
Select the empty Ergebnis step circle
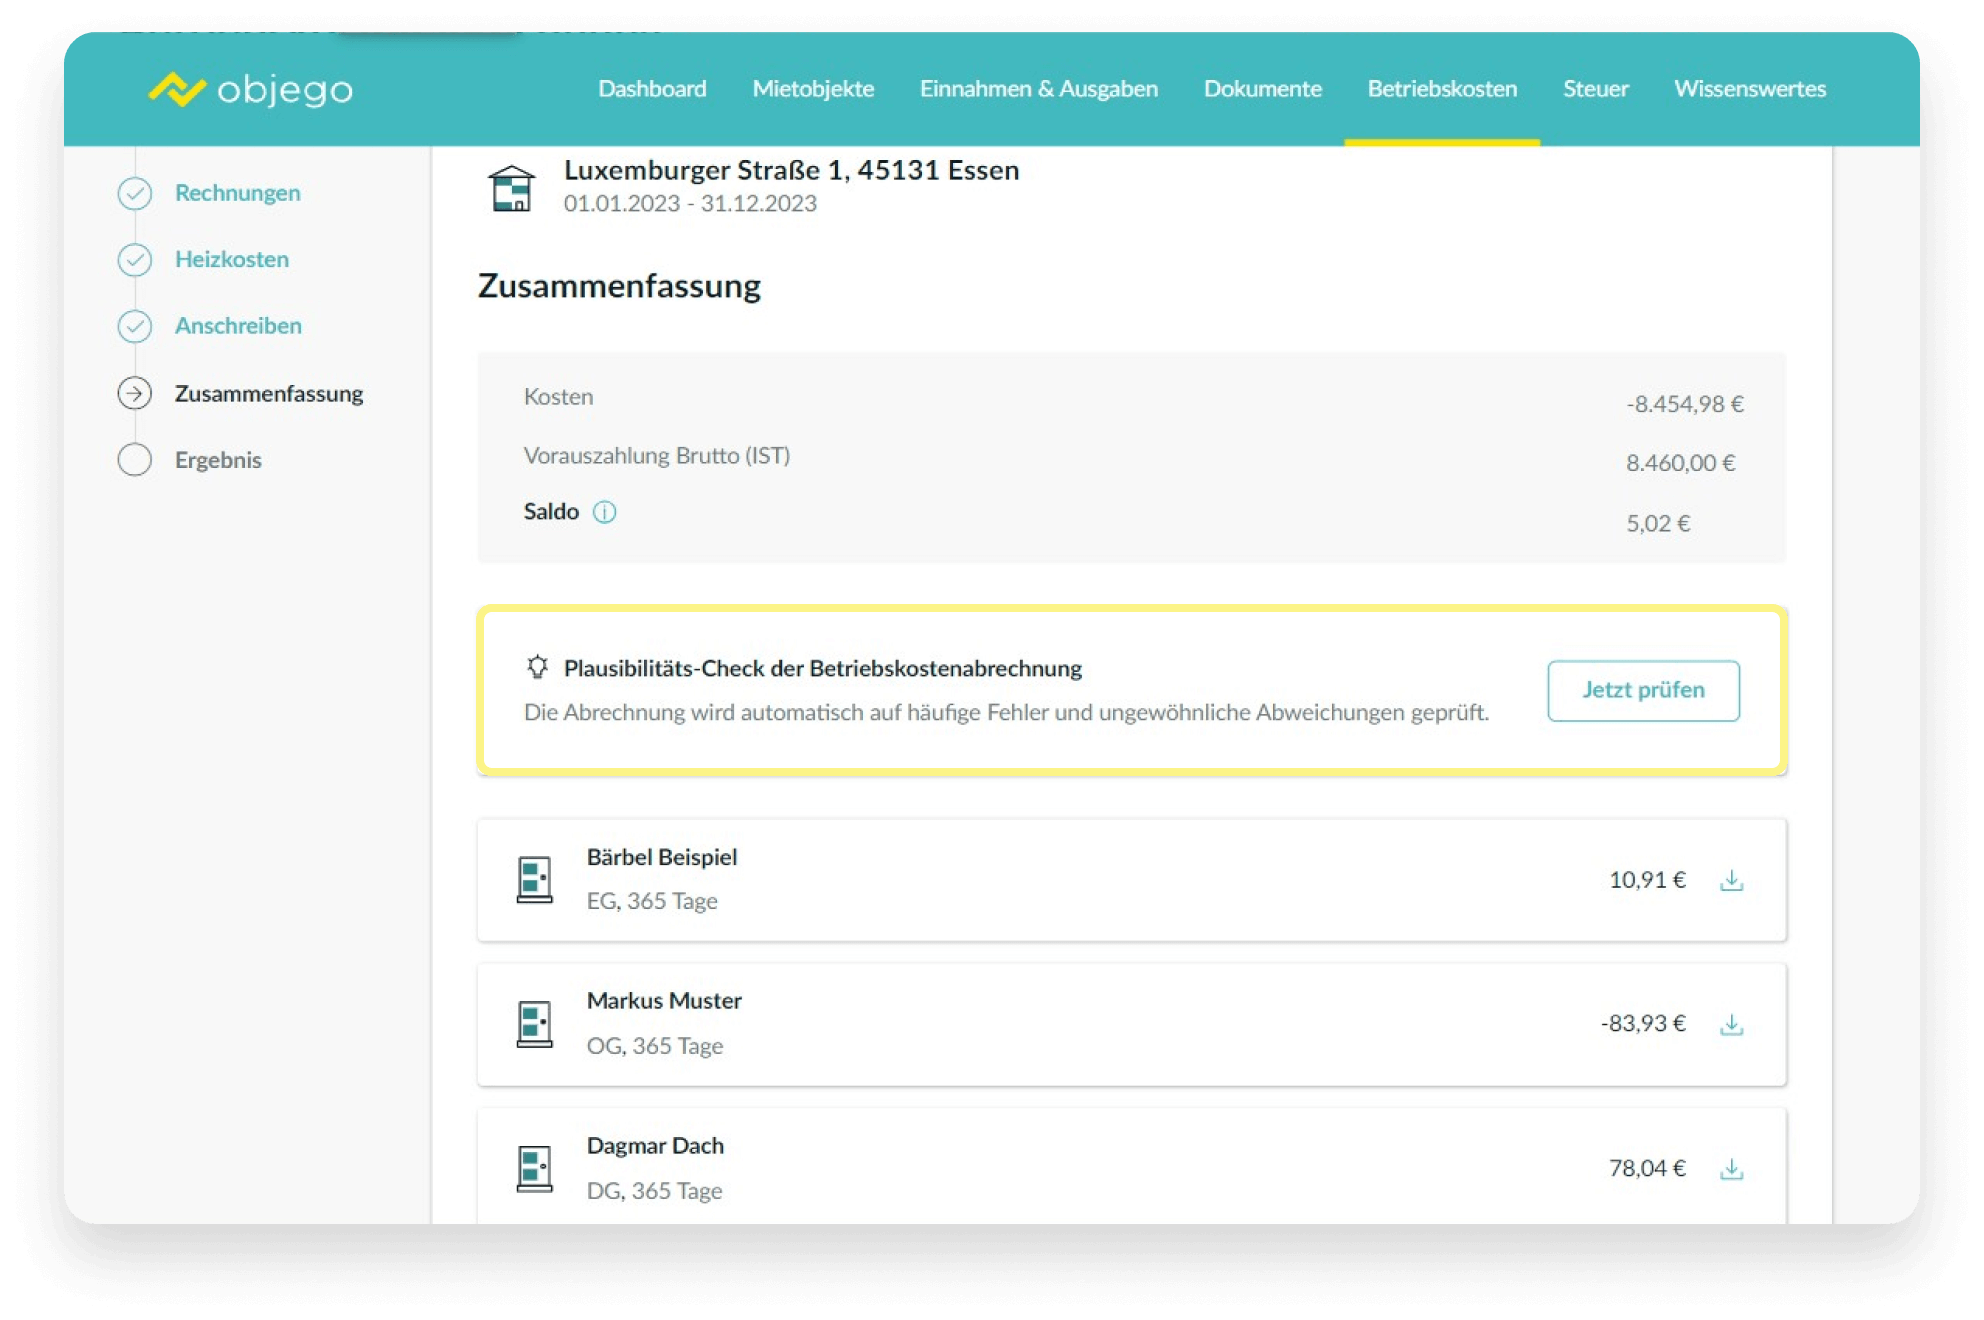coord(135,460)
